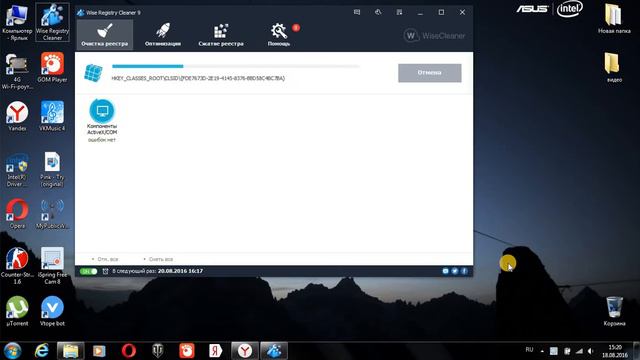The height and width of the screenshot is (360, 640).
Task: Select the Opera desktop icon
Action: (17, 214)
